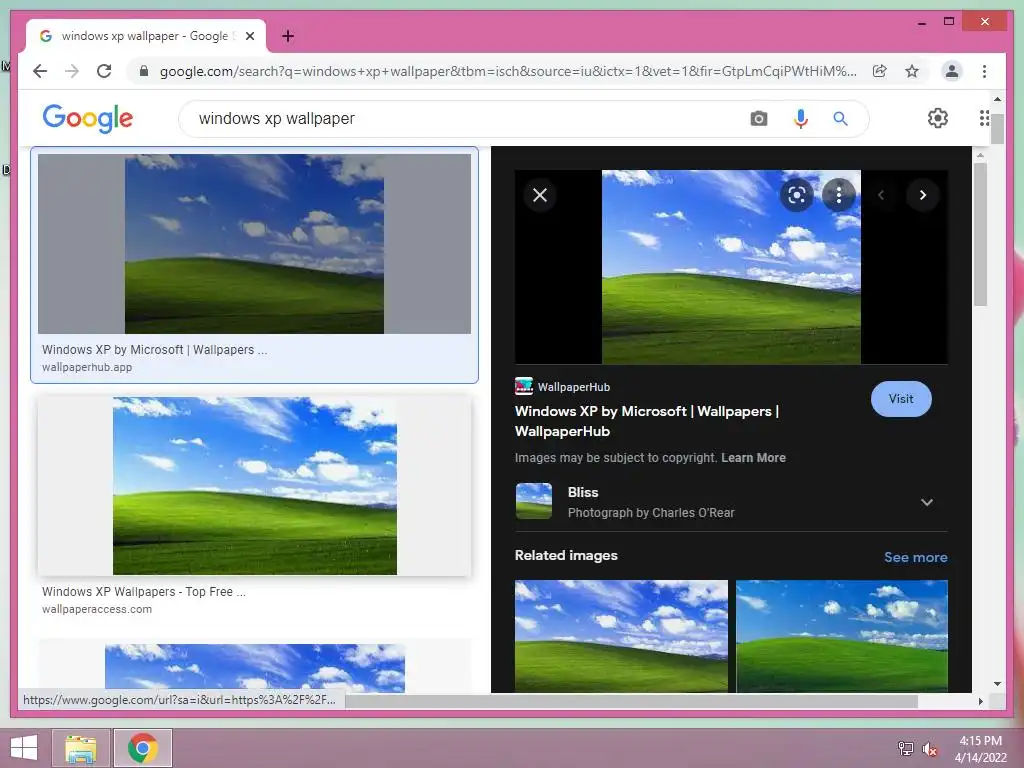This screenshot has width=1024, height=768.
Task: Click See more related images
Action: pyautogui.click(x=916, y=557)
